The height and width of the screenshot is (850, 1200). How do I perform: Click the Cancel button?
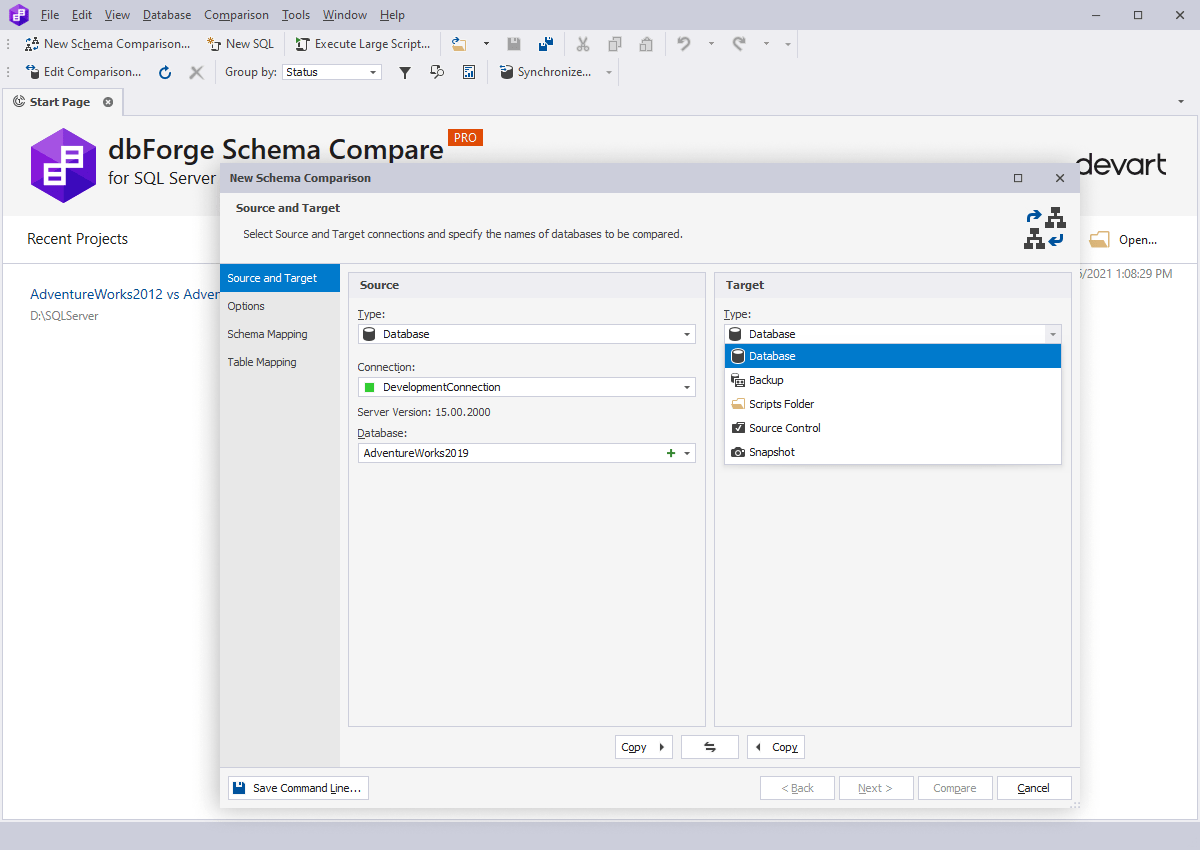click(1034, 788)
